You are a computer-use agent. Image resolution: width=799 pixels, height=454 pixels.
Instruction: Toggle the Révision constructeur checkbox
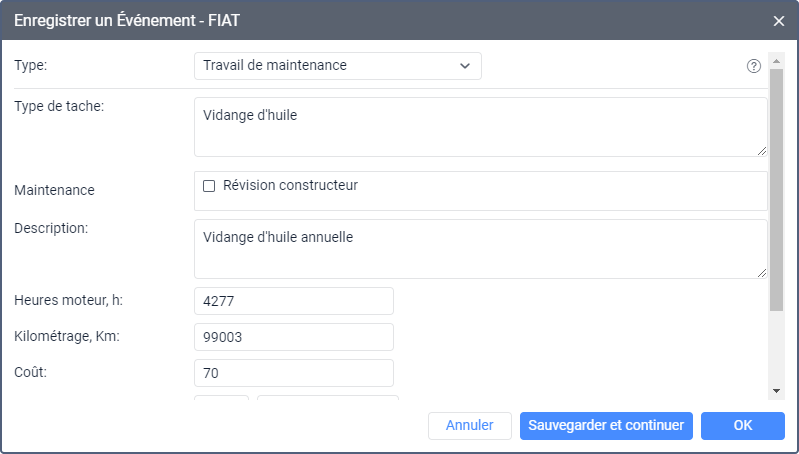[209, 186]
